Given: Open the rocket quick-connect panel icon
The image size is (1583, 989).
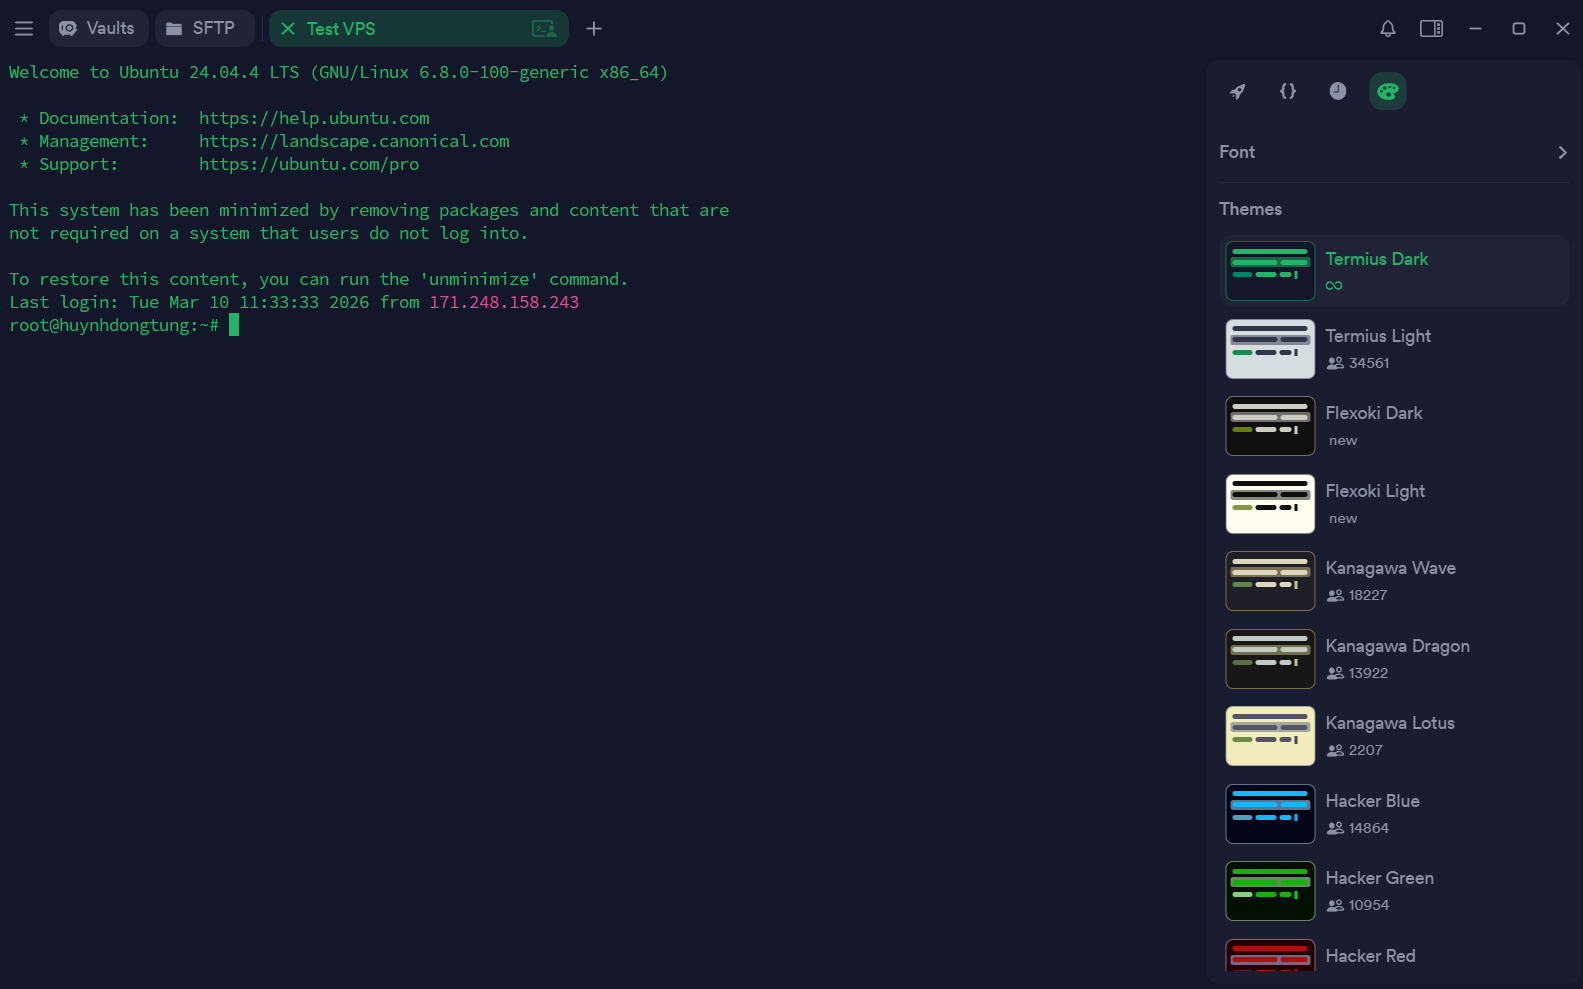Looking at the screenshot, I should pos(1238,92).
